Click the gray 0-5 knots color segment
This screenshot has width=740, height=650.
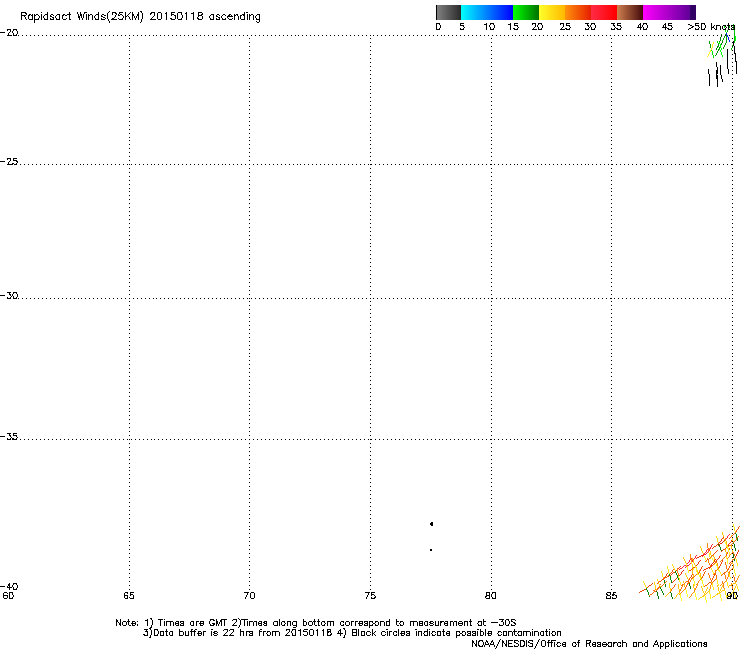tap(448, 12)
